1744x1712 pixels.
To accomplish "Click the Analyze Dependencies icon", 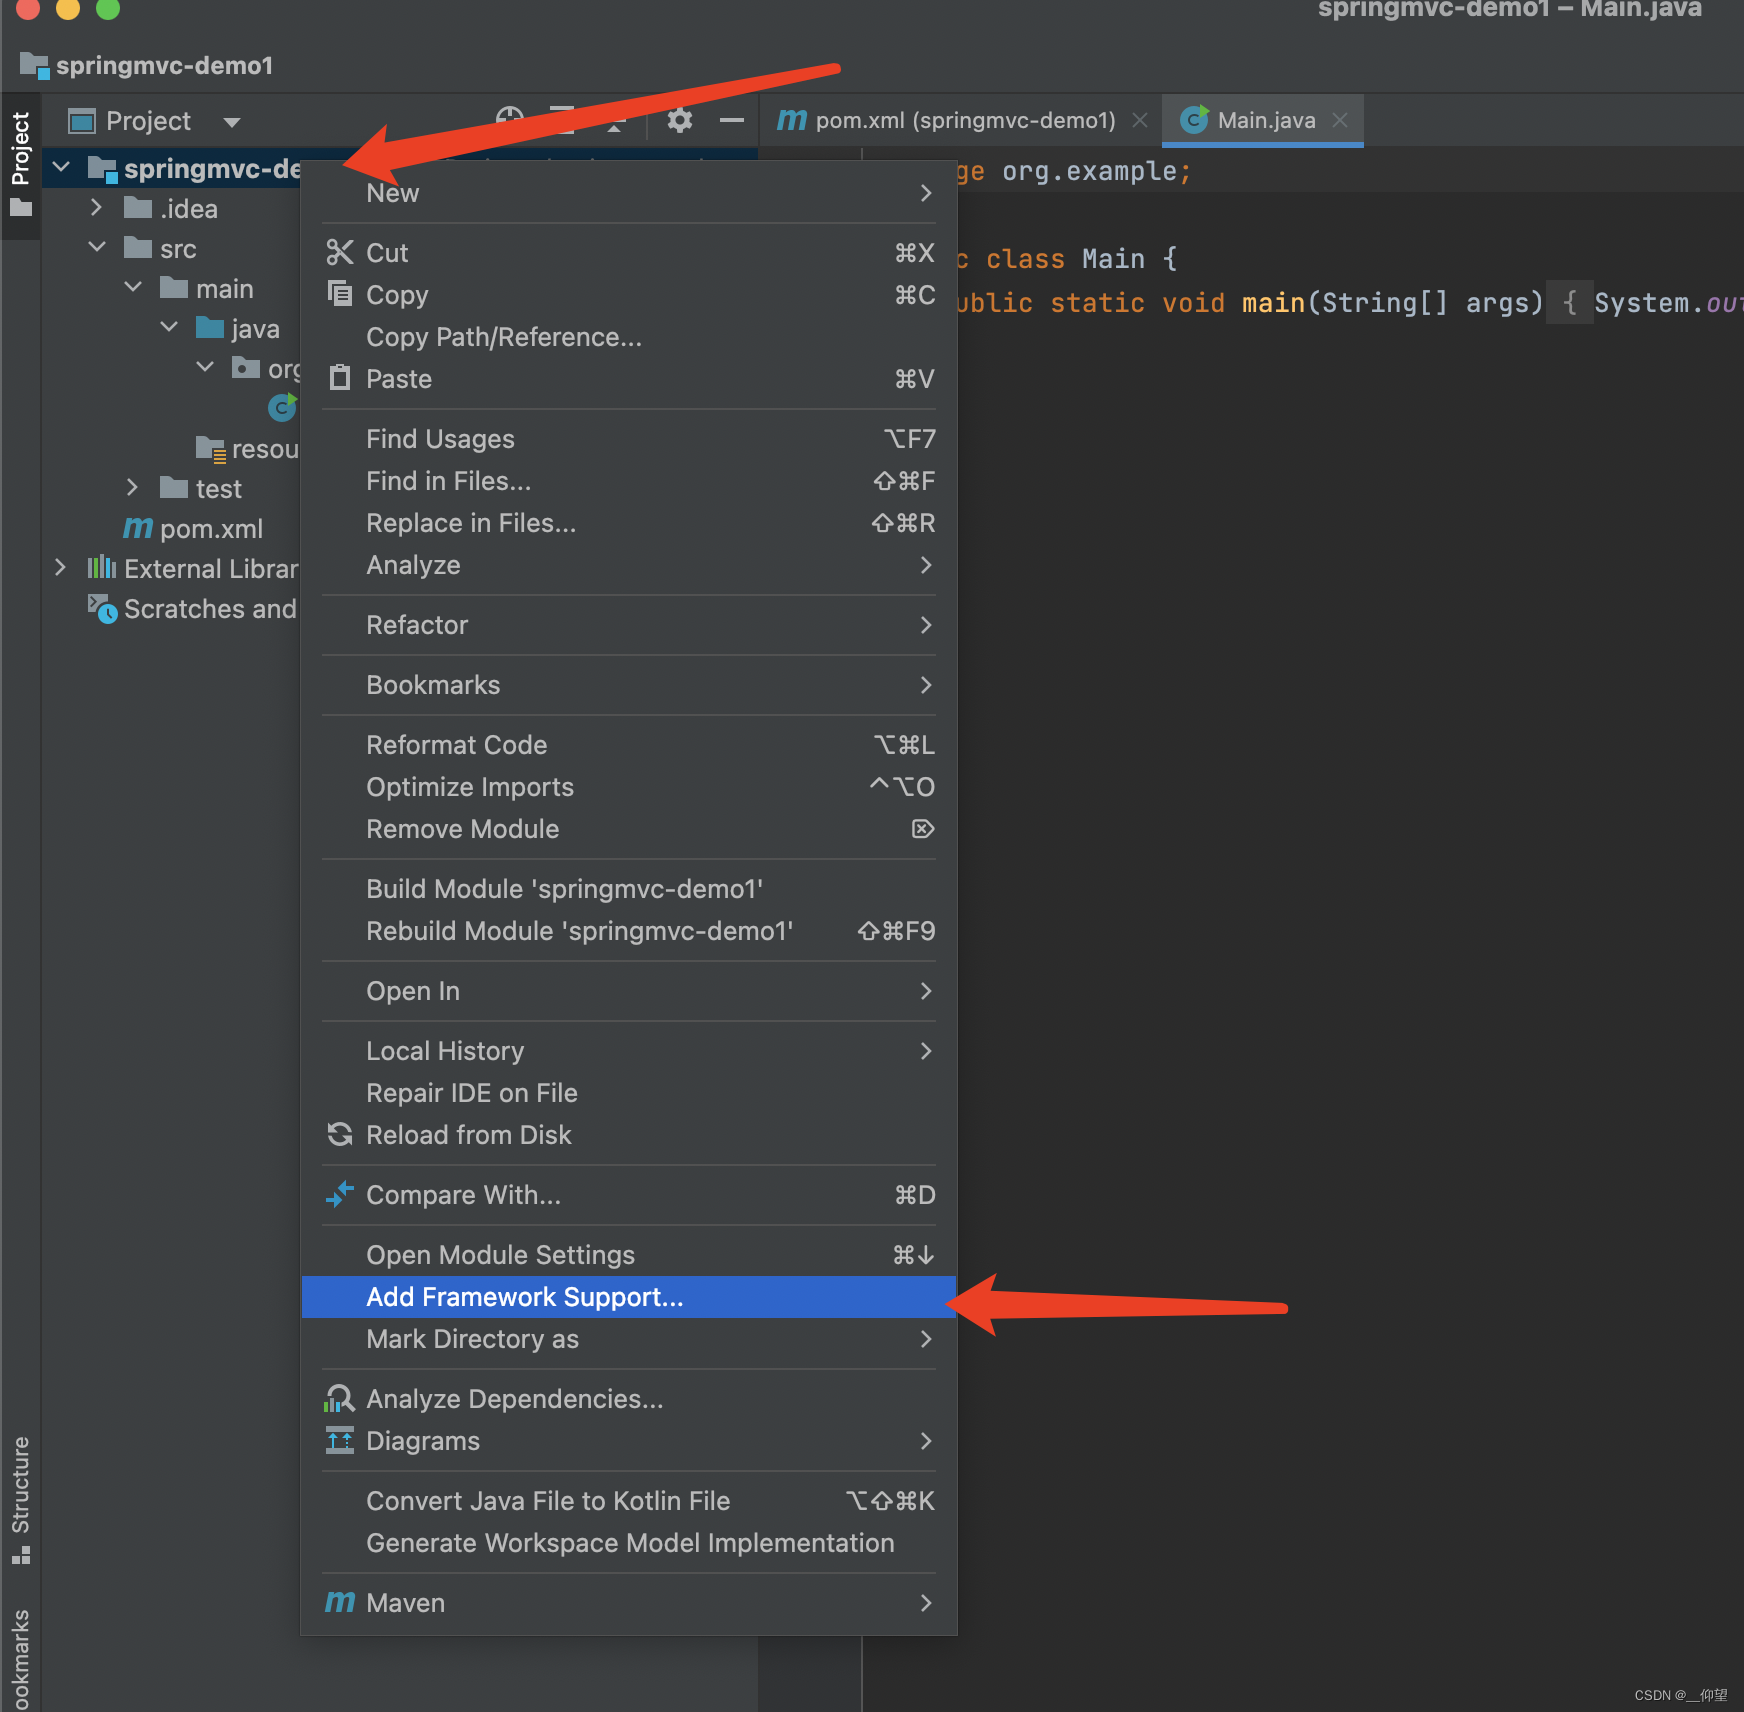I will point(340,1398).
